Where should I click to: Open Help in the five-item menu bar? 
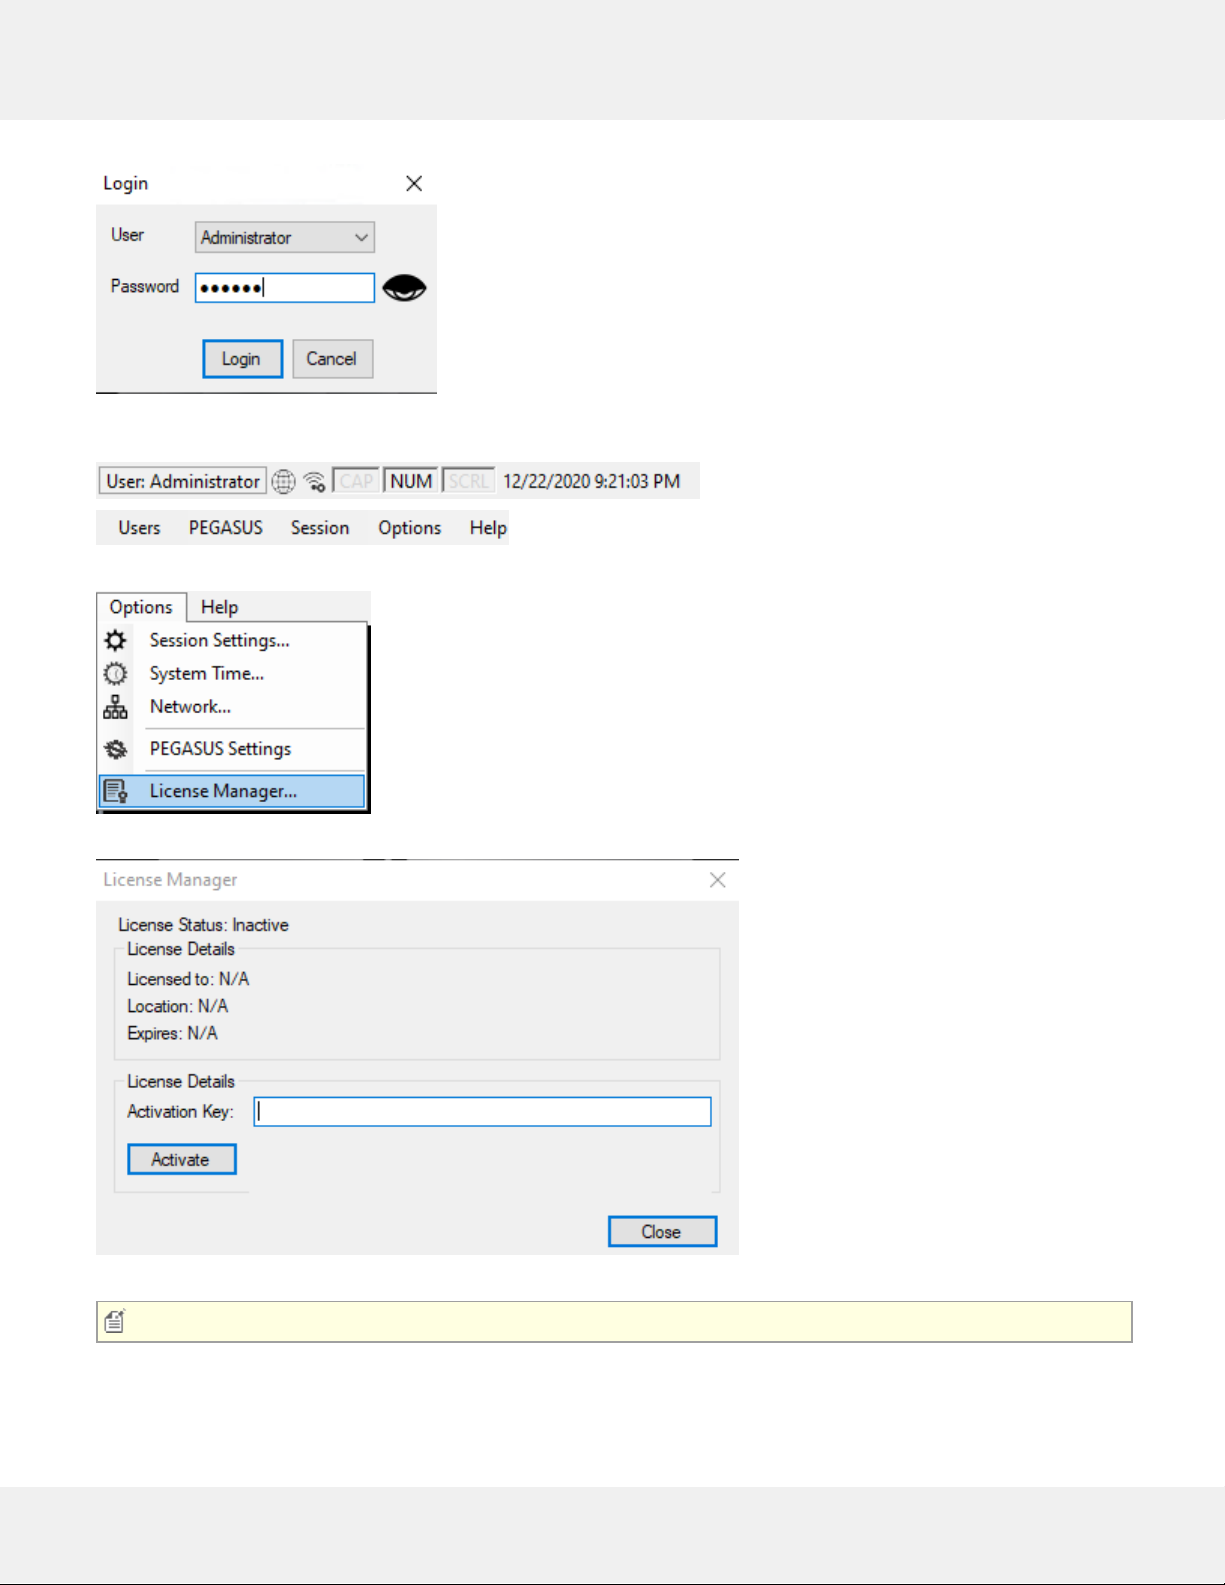(488, 528)
